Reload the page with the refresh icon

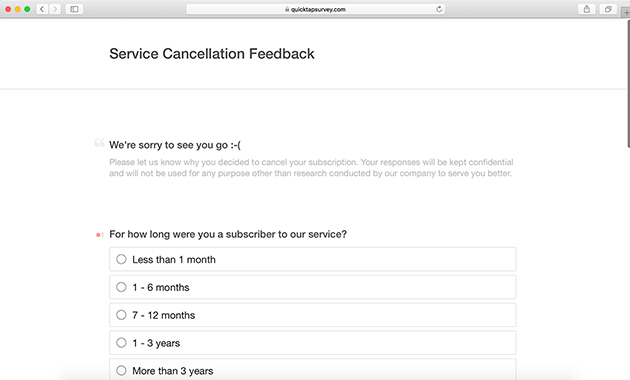[x=439, y=9]
